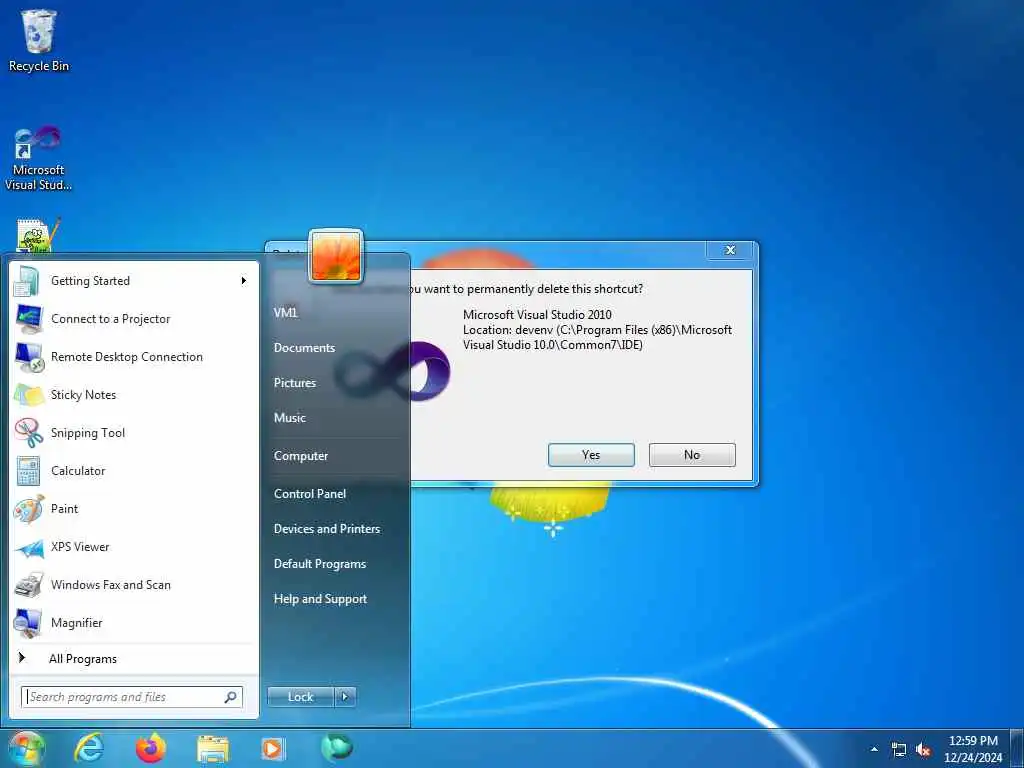1024x768 pixels.
Task: Open Control Panel from Start menu
Action: pos(310,494)
